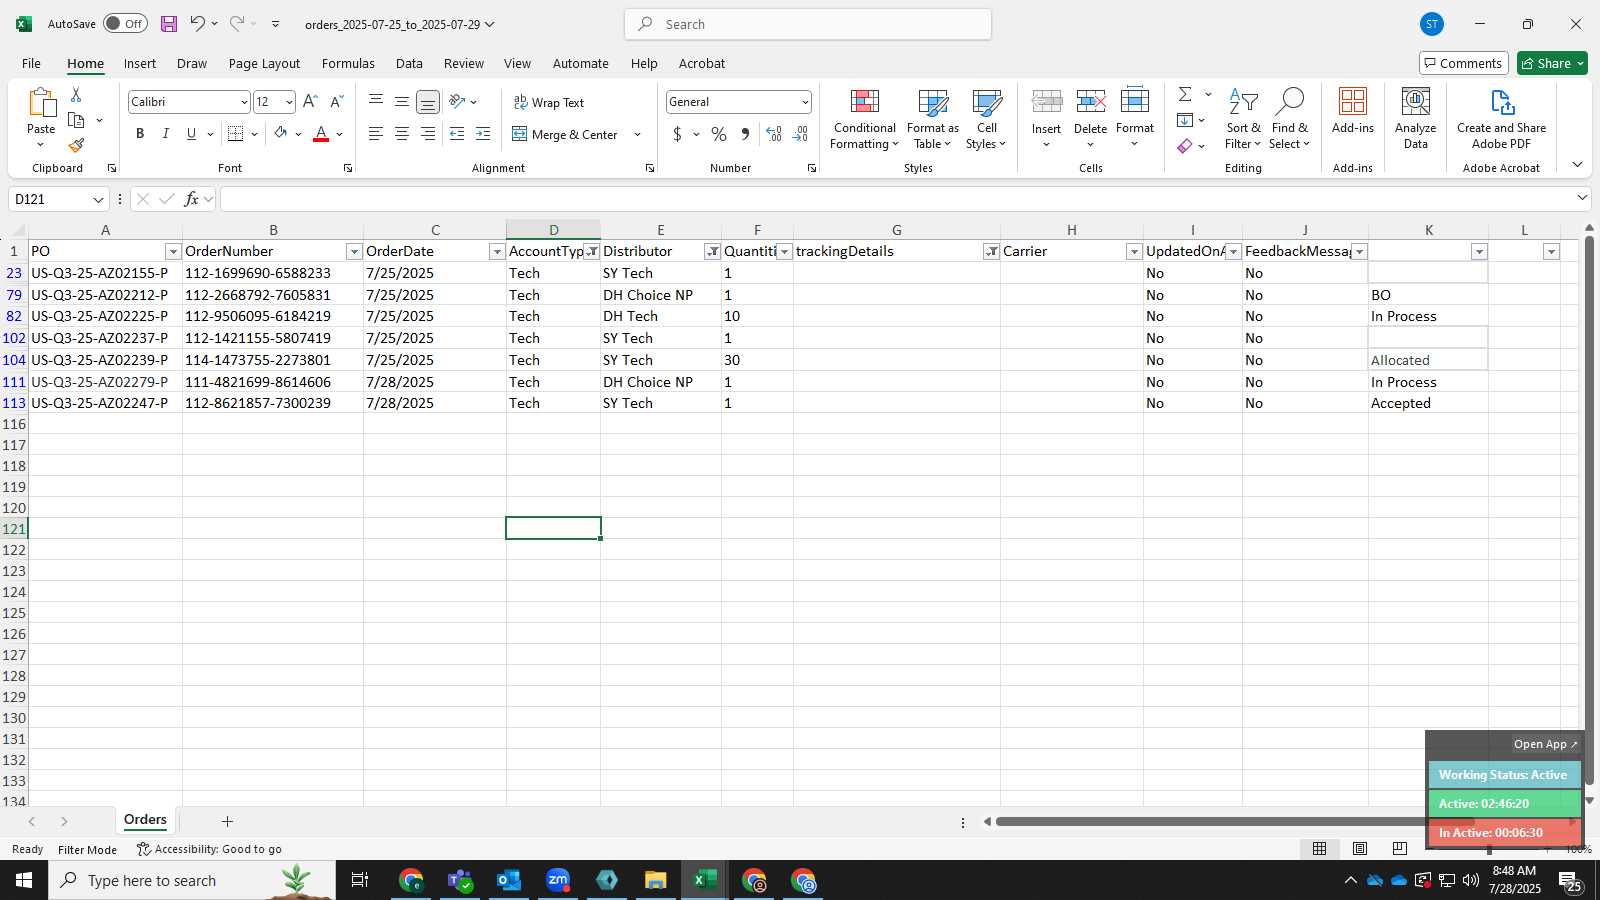Screen dimensions: 1600x900
Task: Click the Format Painter brush icon
Action: [76, 145]
